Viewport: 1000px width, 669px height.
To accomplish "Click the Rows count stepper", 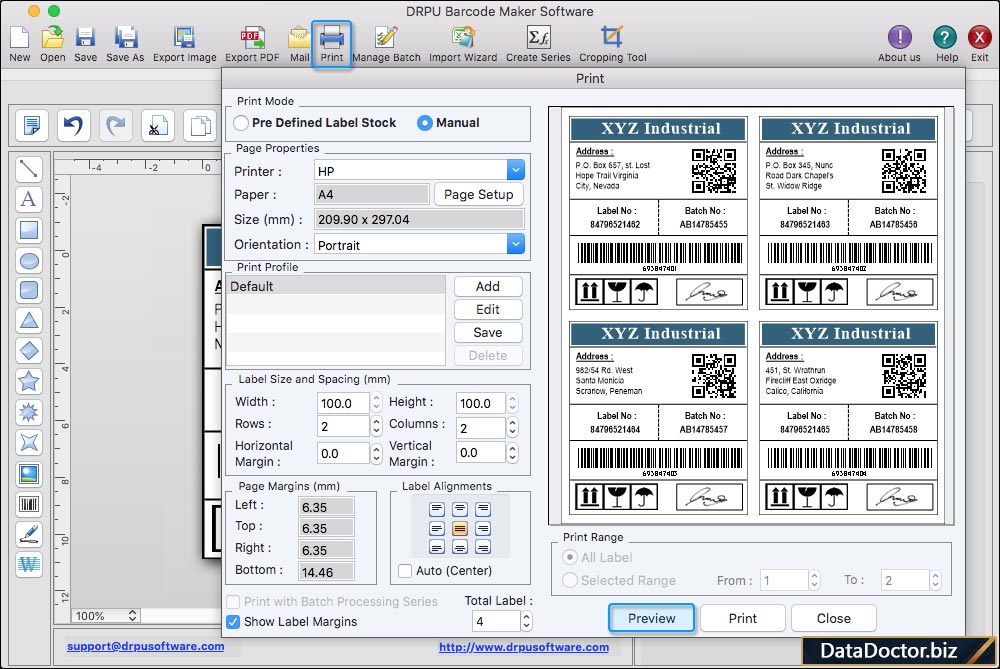I will coord(376,426).
